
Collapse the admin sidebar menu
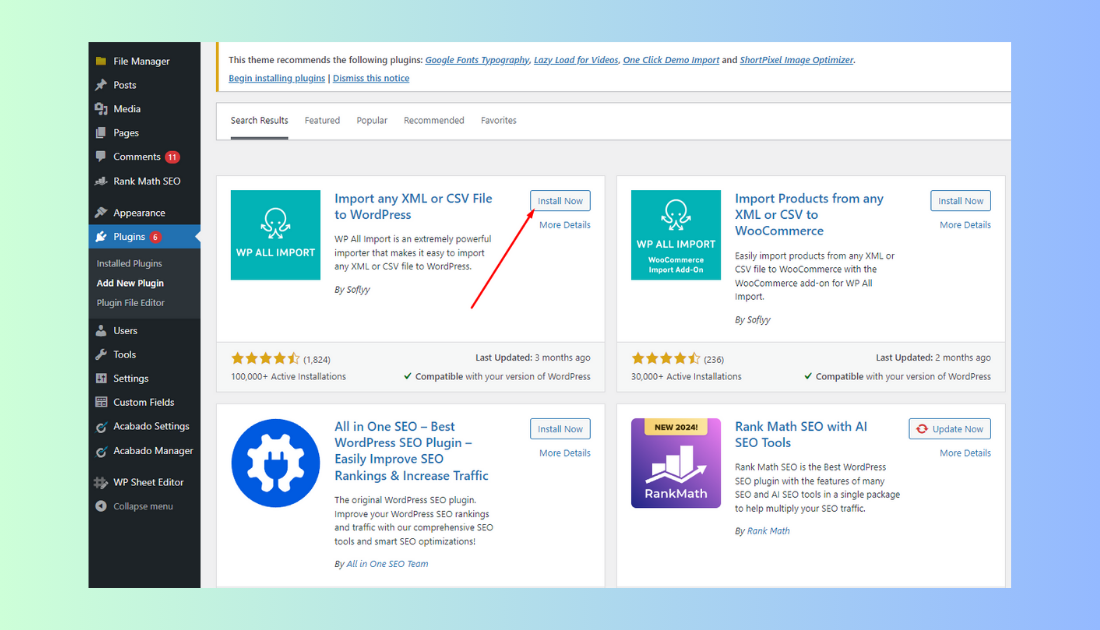tap(143, 506)
